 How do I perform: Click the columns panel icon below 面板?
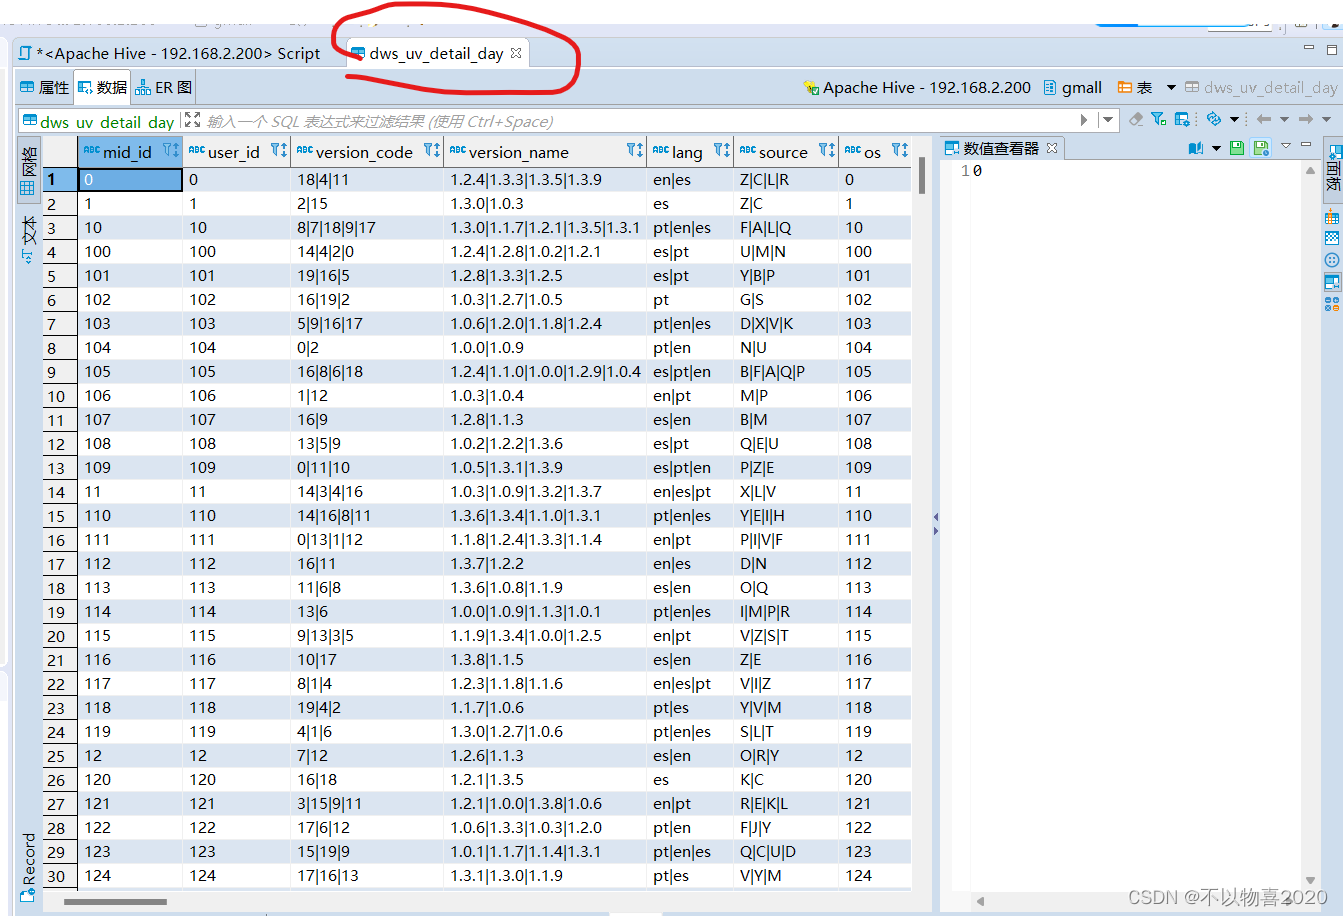(x=1332, y=217)
